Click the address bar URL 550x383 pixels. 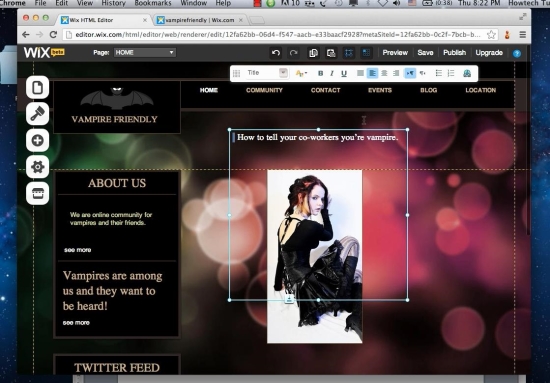point(277,34)
